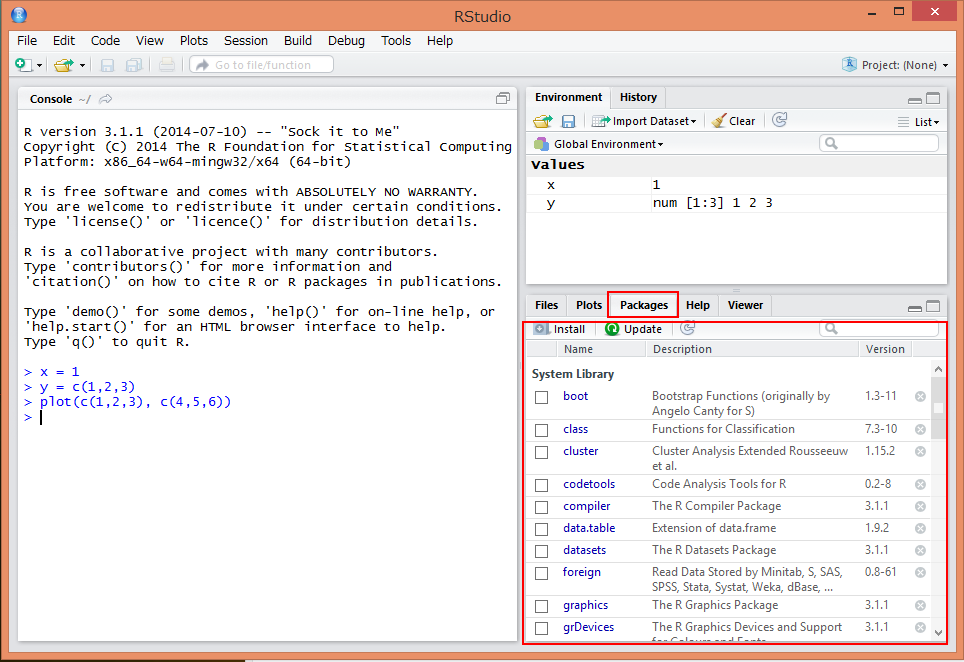Open the data.table package link

(x=589, y=528)
